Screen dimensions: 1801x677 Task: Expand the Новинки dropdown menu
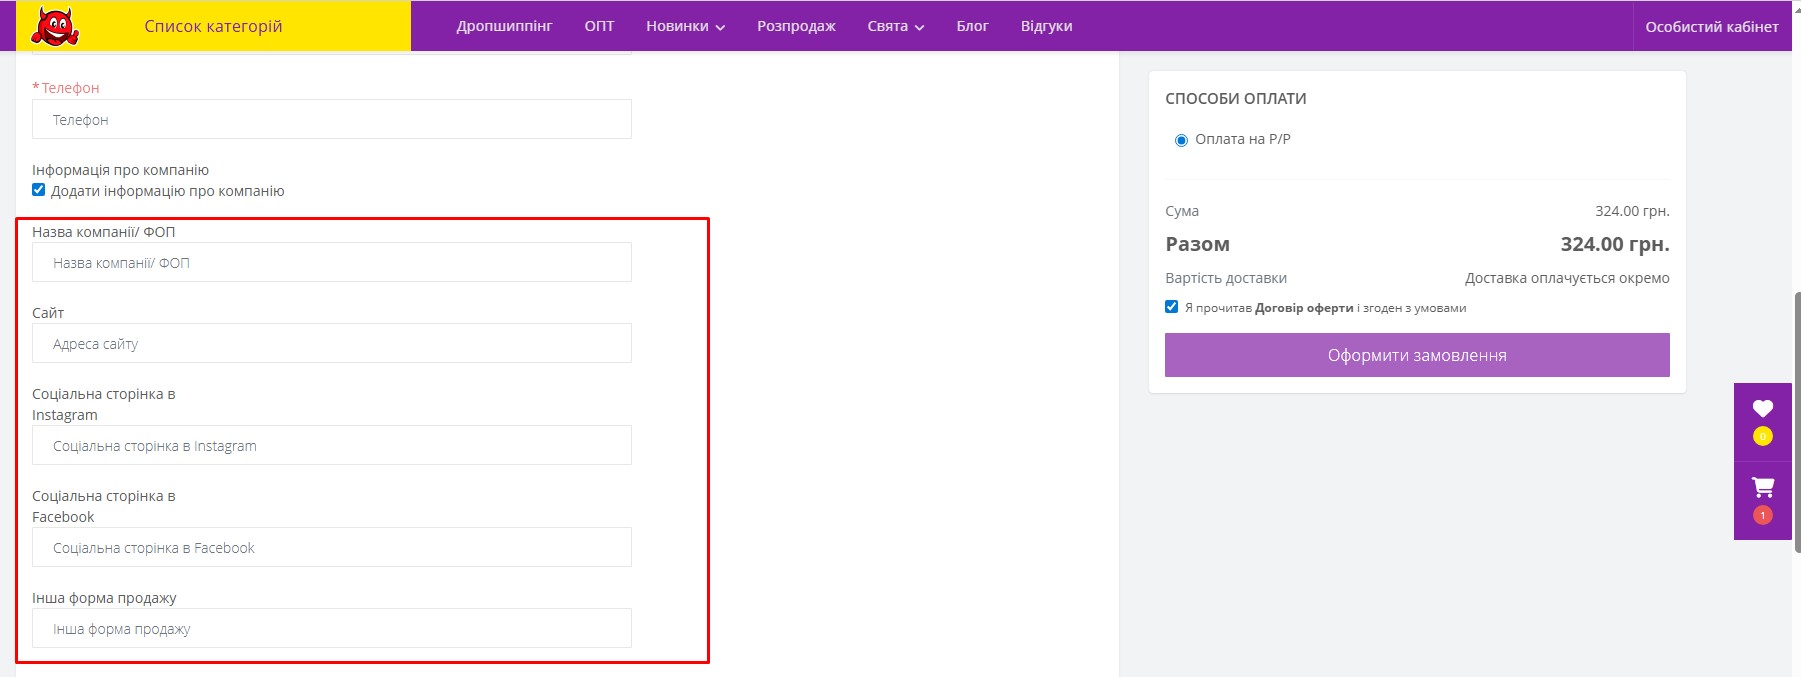(685, 26)
